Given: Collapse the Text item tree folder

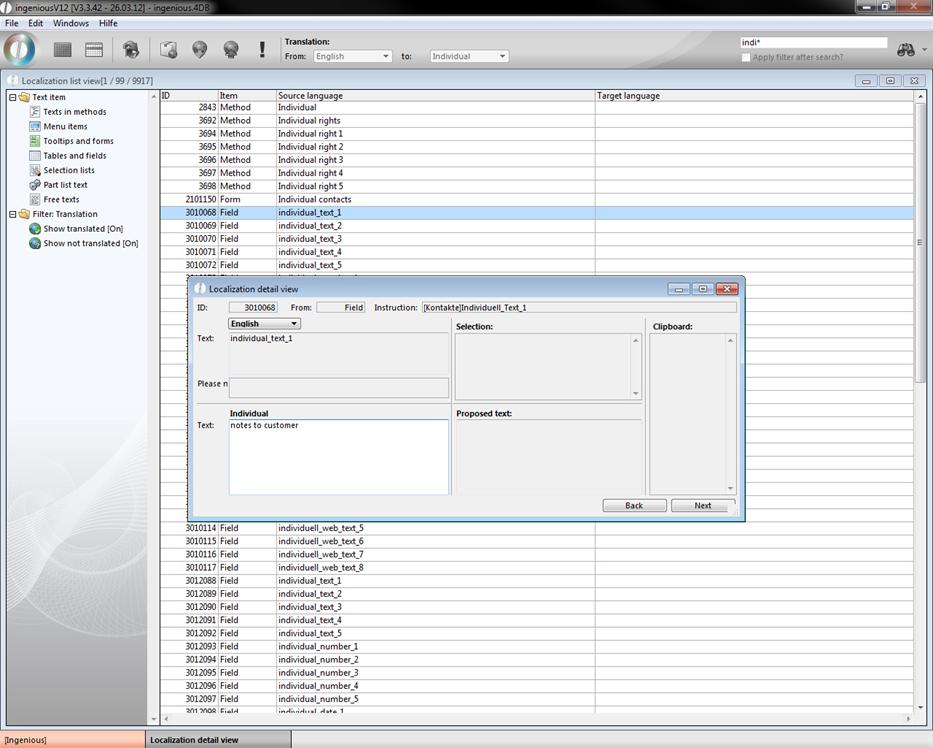Looking at the screenshot, I should point(11,97).
